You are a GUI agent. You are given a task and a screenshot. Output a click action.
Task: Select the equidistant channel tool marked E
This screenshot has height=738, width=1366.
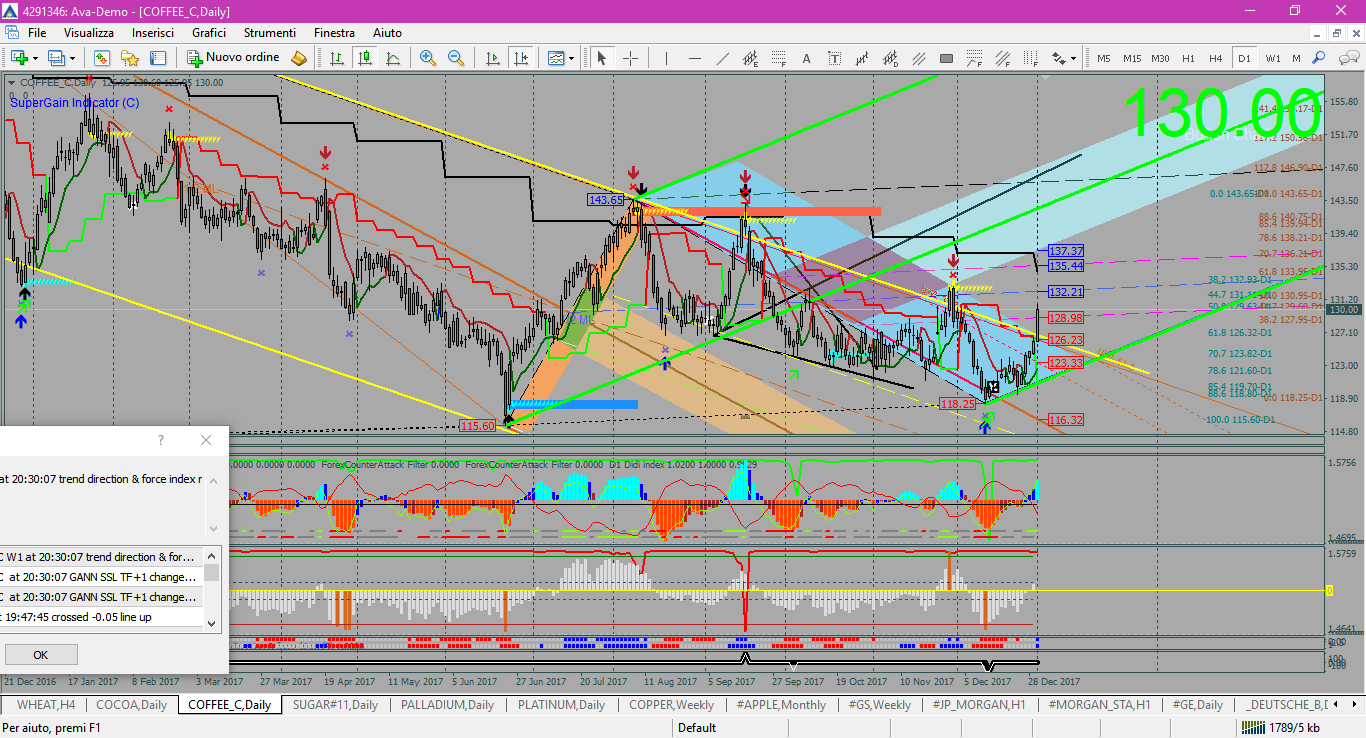750,58
